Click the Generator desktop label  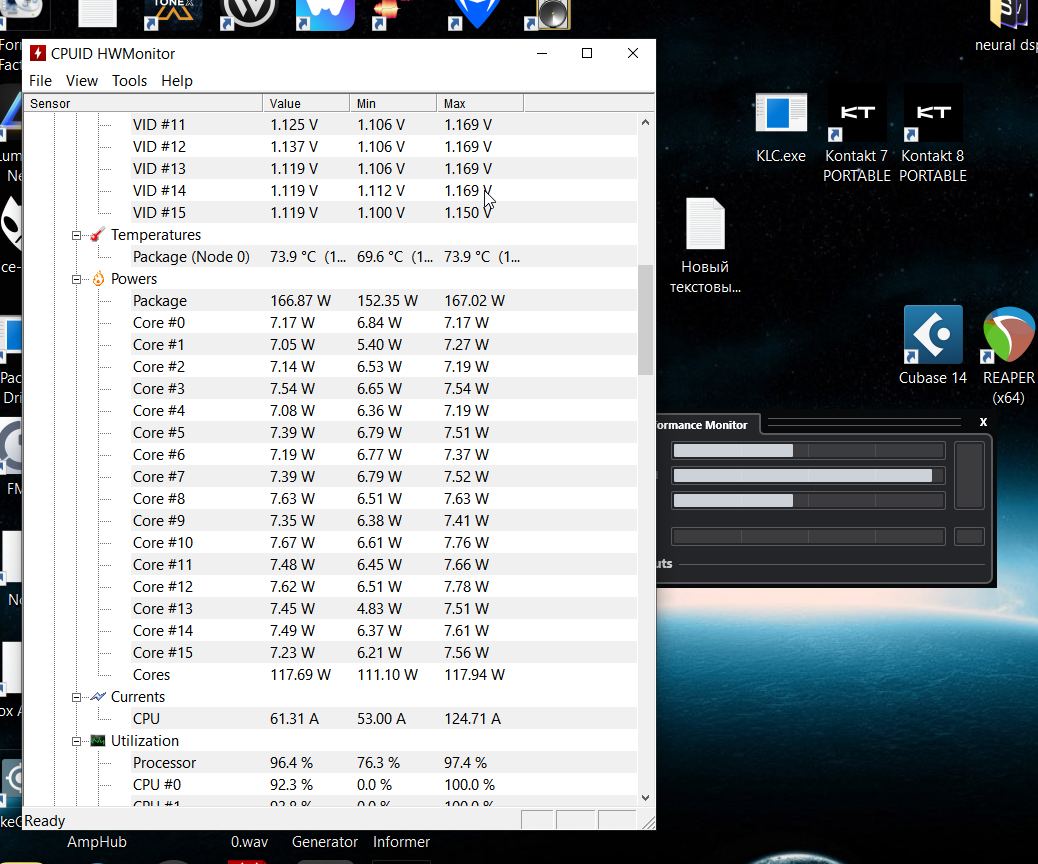325,841
